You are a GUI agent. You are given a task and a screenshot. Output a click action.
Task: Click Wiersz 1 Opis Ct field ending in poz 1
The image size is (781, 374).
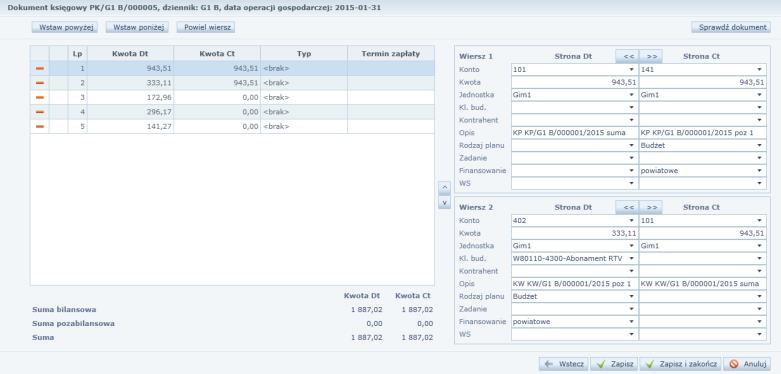702,132
